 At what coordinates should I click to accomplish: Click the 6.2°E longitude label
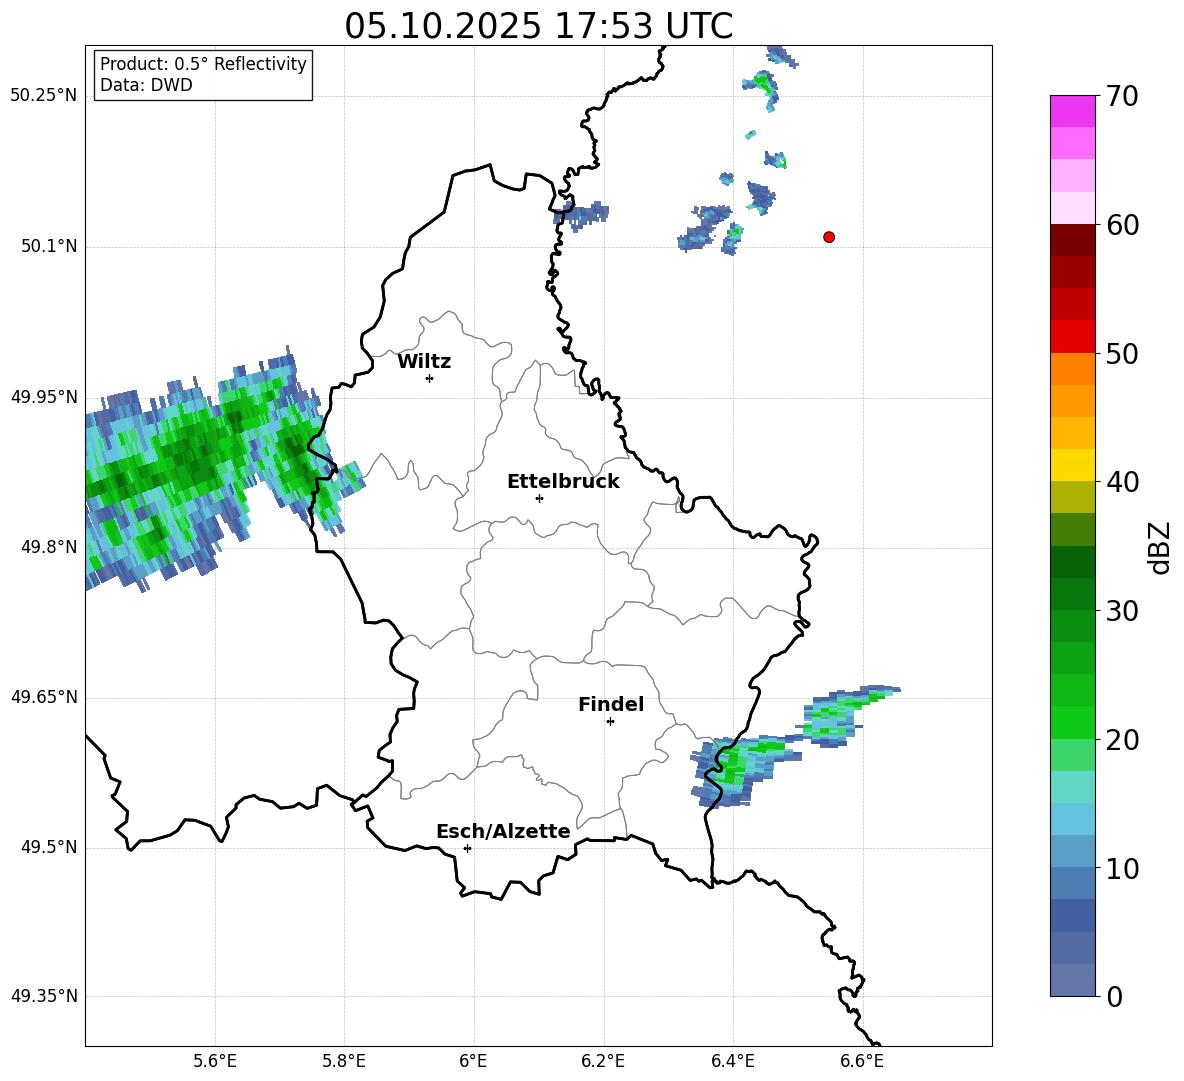(x=603, y=1061)
